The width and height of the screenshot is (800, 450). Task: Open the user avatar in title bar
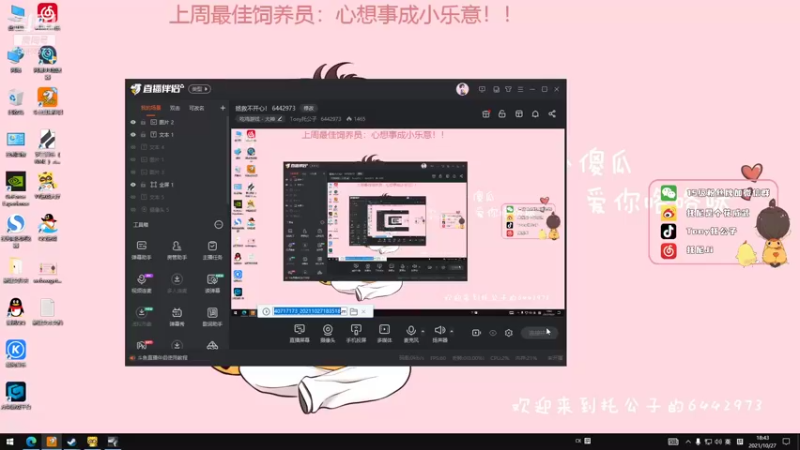[x=462, y=89]
